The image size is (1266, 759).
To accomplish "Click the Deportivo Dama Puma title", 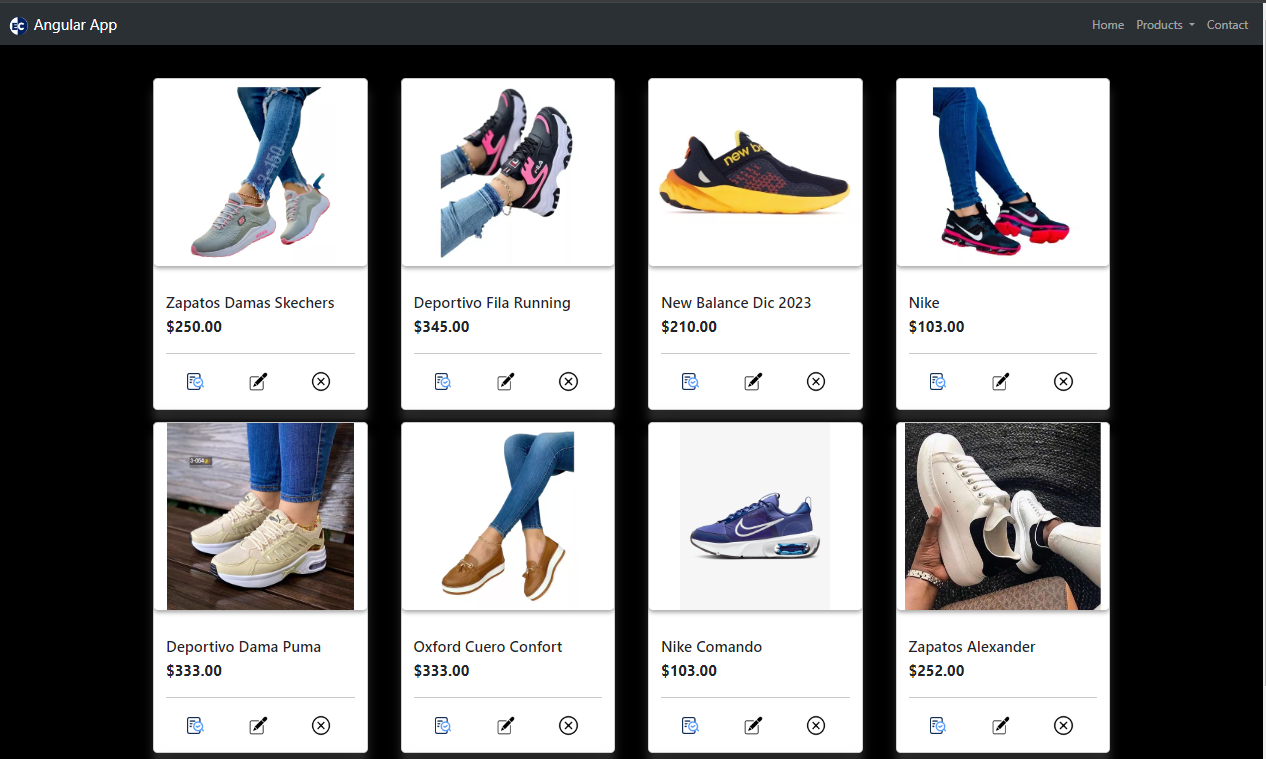I will point(244,647).
